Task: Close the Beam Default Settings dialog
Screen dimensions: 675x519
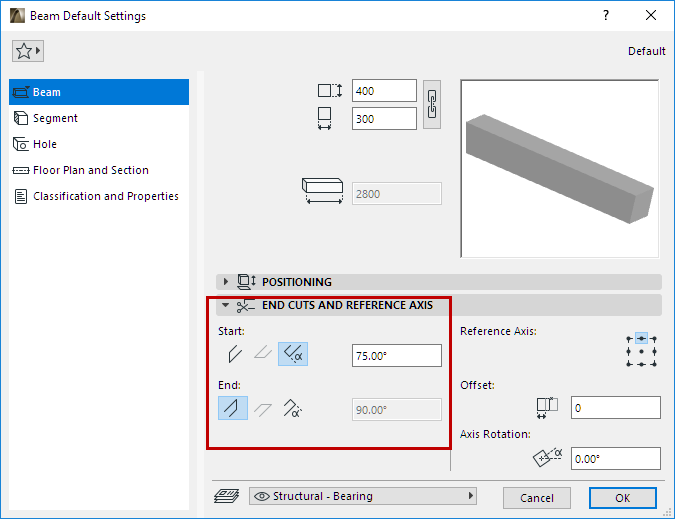Action: pos(651,15)
